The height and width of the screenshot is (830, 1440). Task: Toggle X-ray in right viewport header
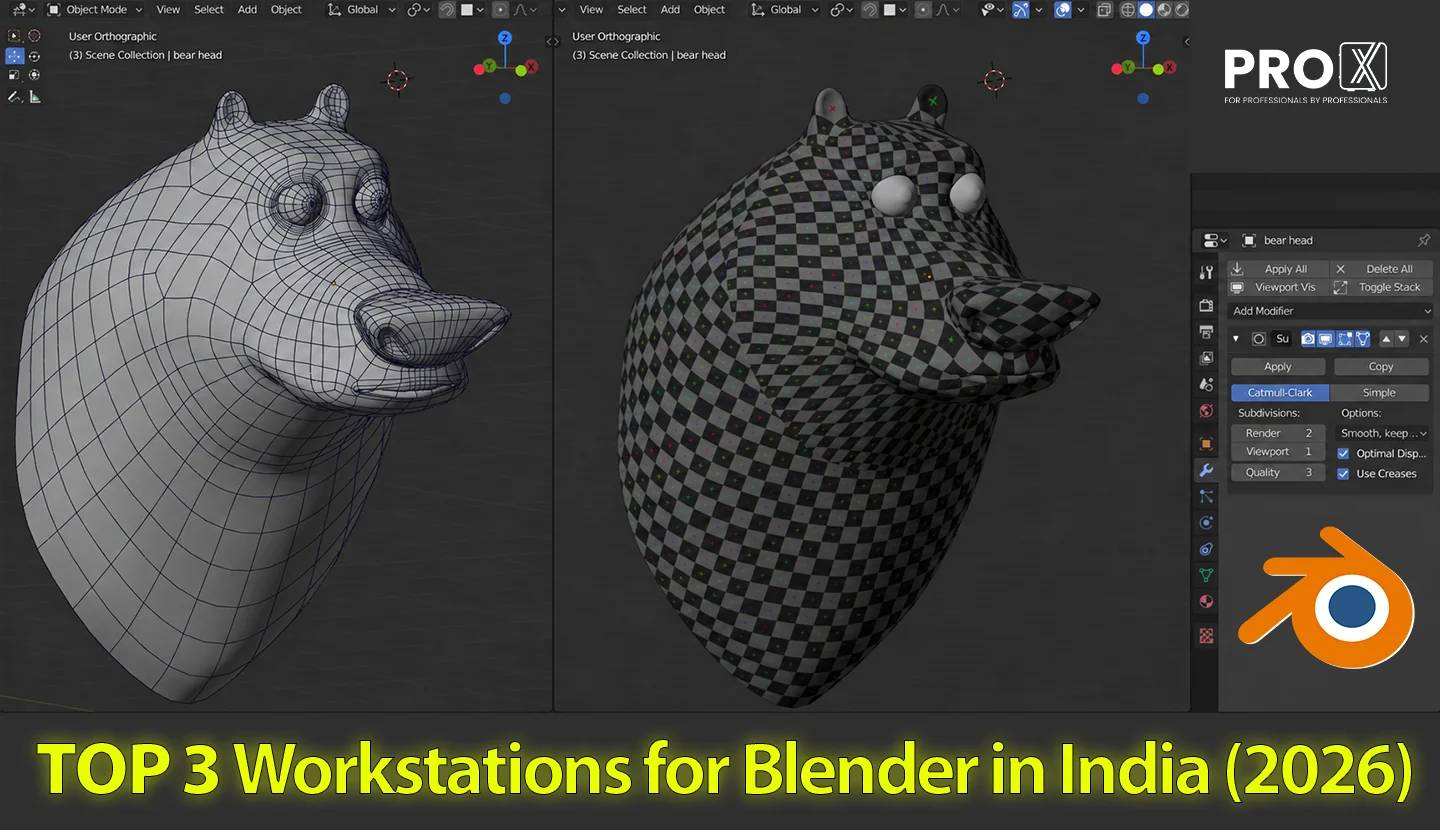[x=1104, y=10]
